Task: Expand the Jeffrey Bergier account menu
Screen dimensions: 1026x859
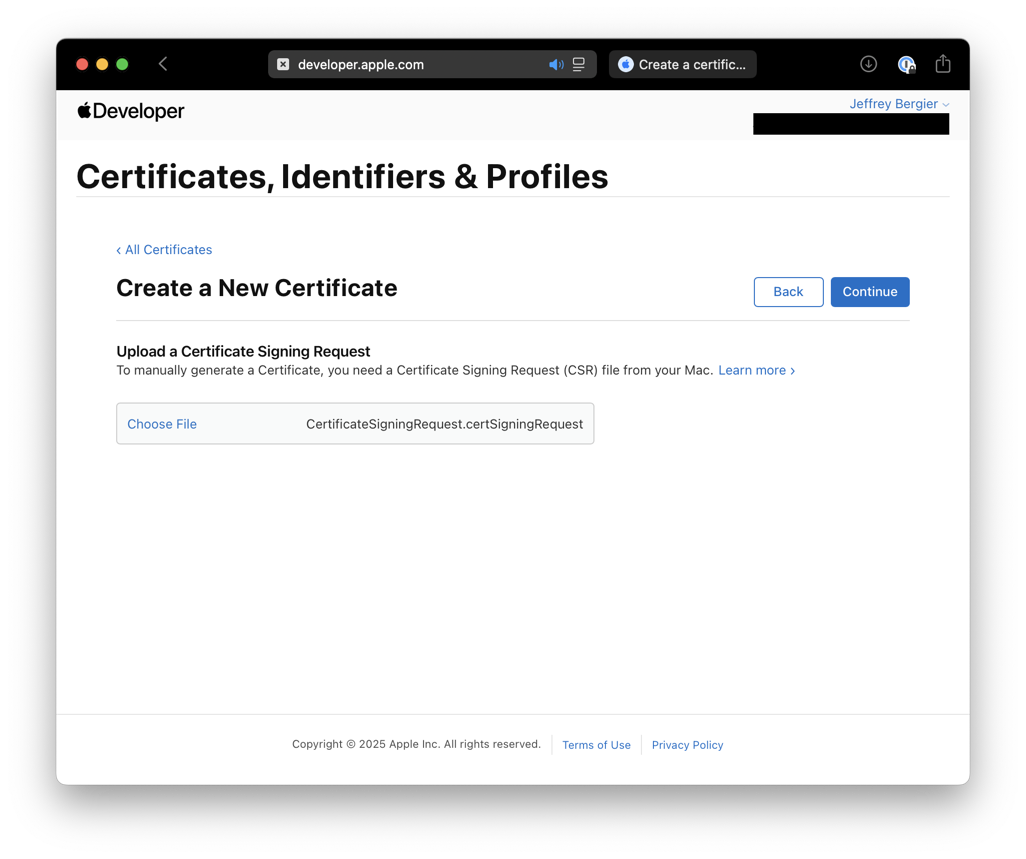Action: (x=898, y=104)
